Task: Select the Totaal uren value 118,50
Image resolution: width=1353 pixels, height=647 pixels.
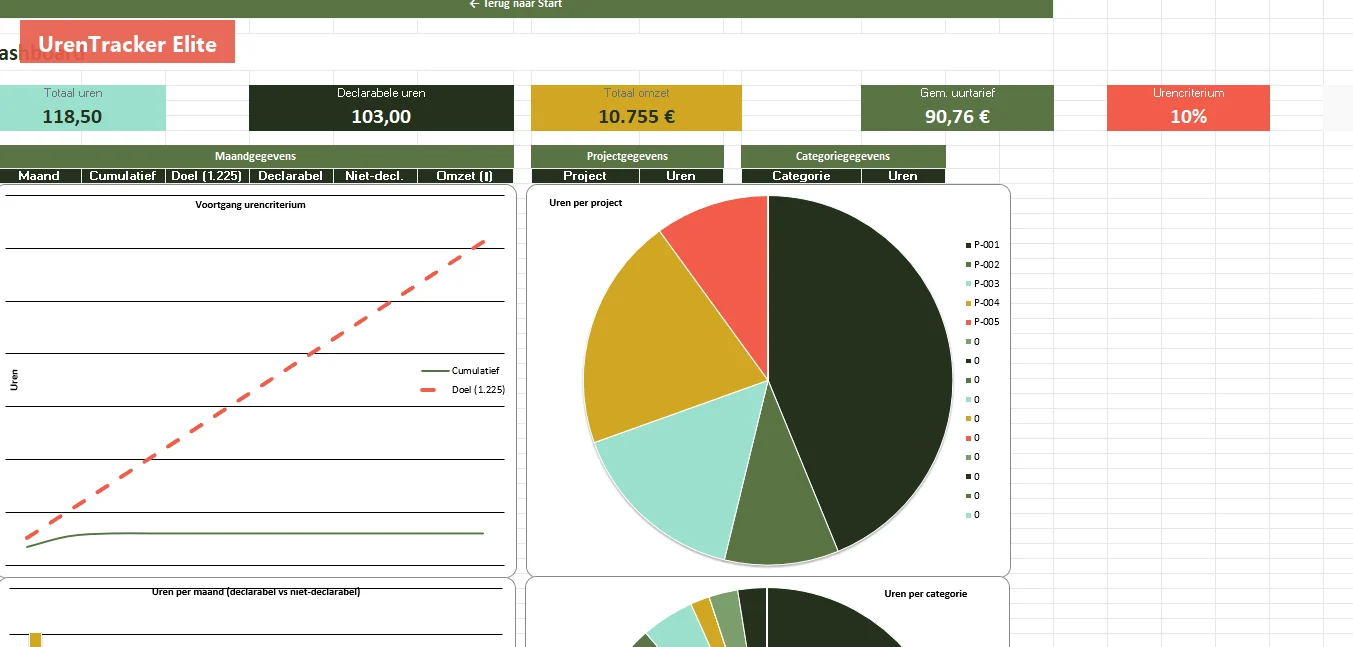Action: [x=72, y=116]
